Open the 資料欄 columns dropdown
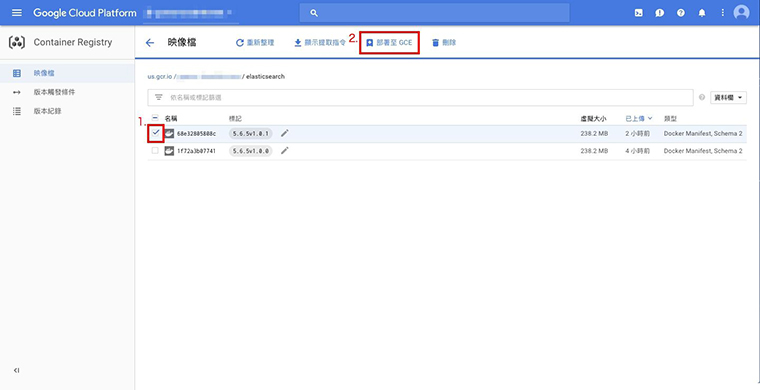Screen dimensions: 760x390 728,97
